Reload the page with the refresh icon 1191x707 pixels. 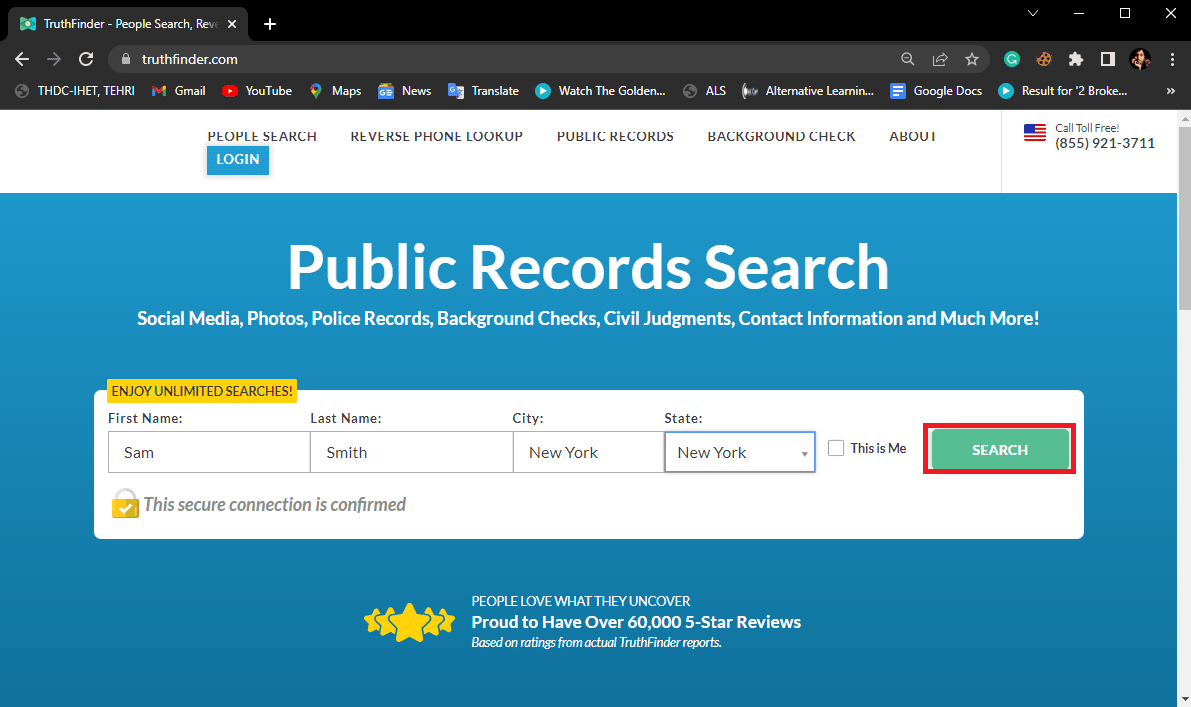pos(85,59)
